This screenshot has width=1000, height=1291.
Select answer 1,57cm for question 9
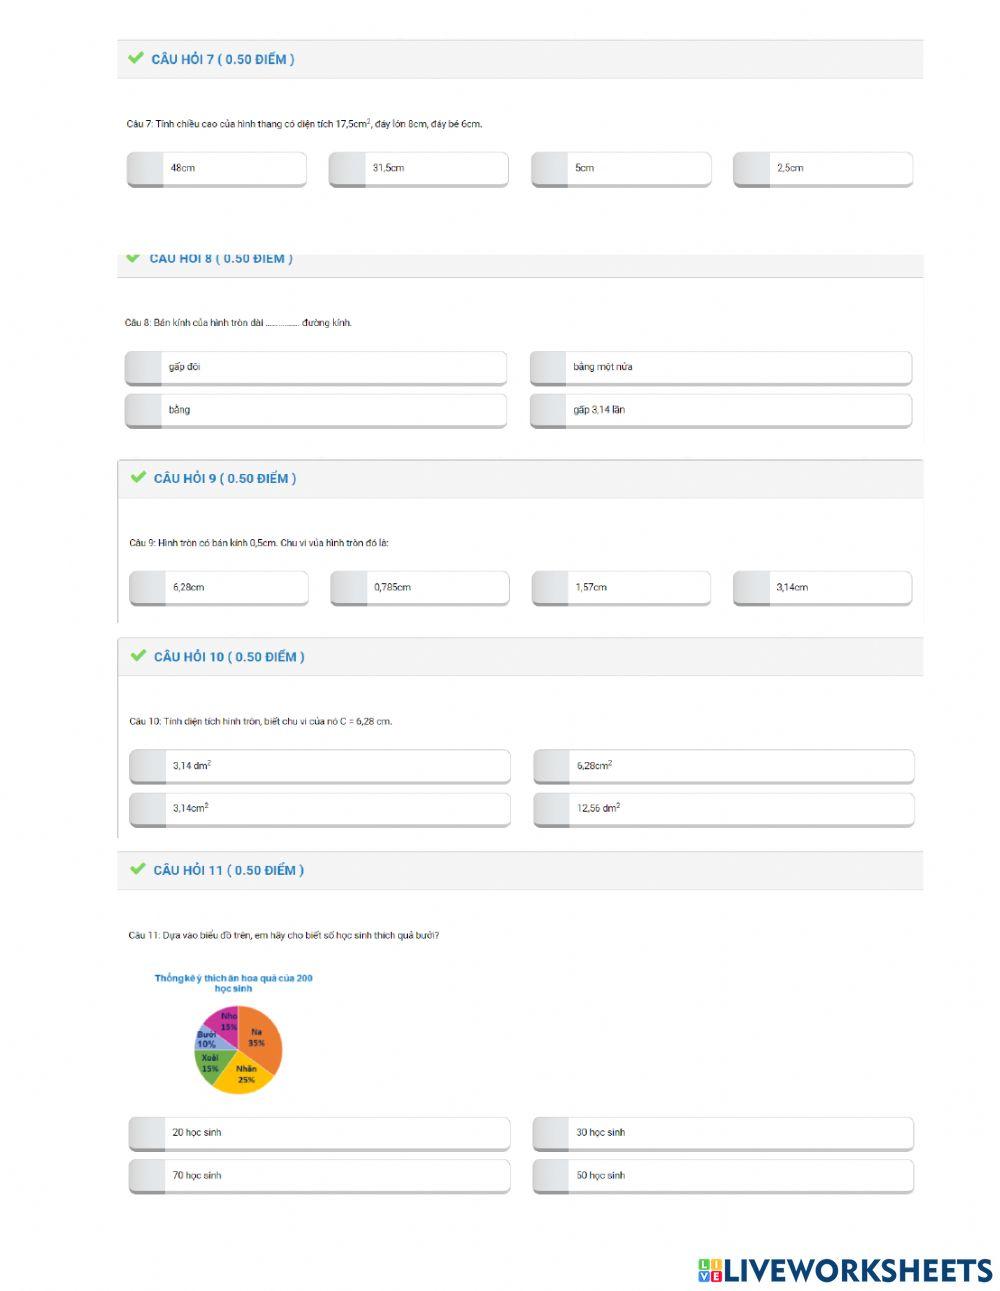pyautogui.click(x=620, y=588)
